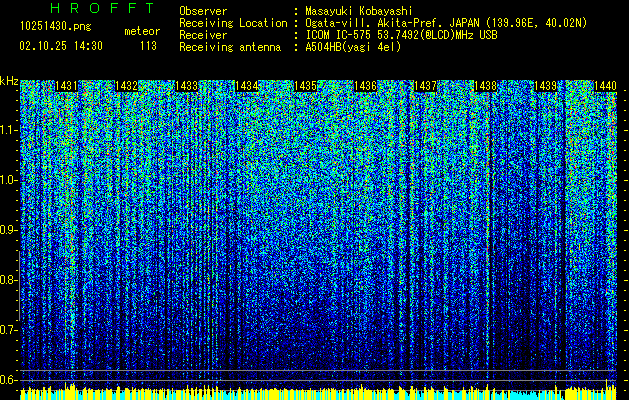Click the Receiving antenna label

click(x=230, y=47)
